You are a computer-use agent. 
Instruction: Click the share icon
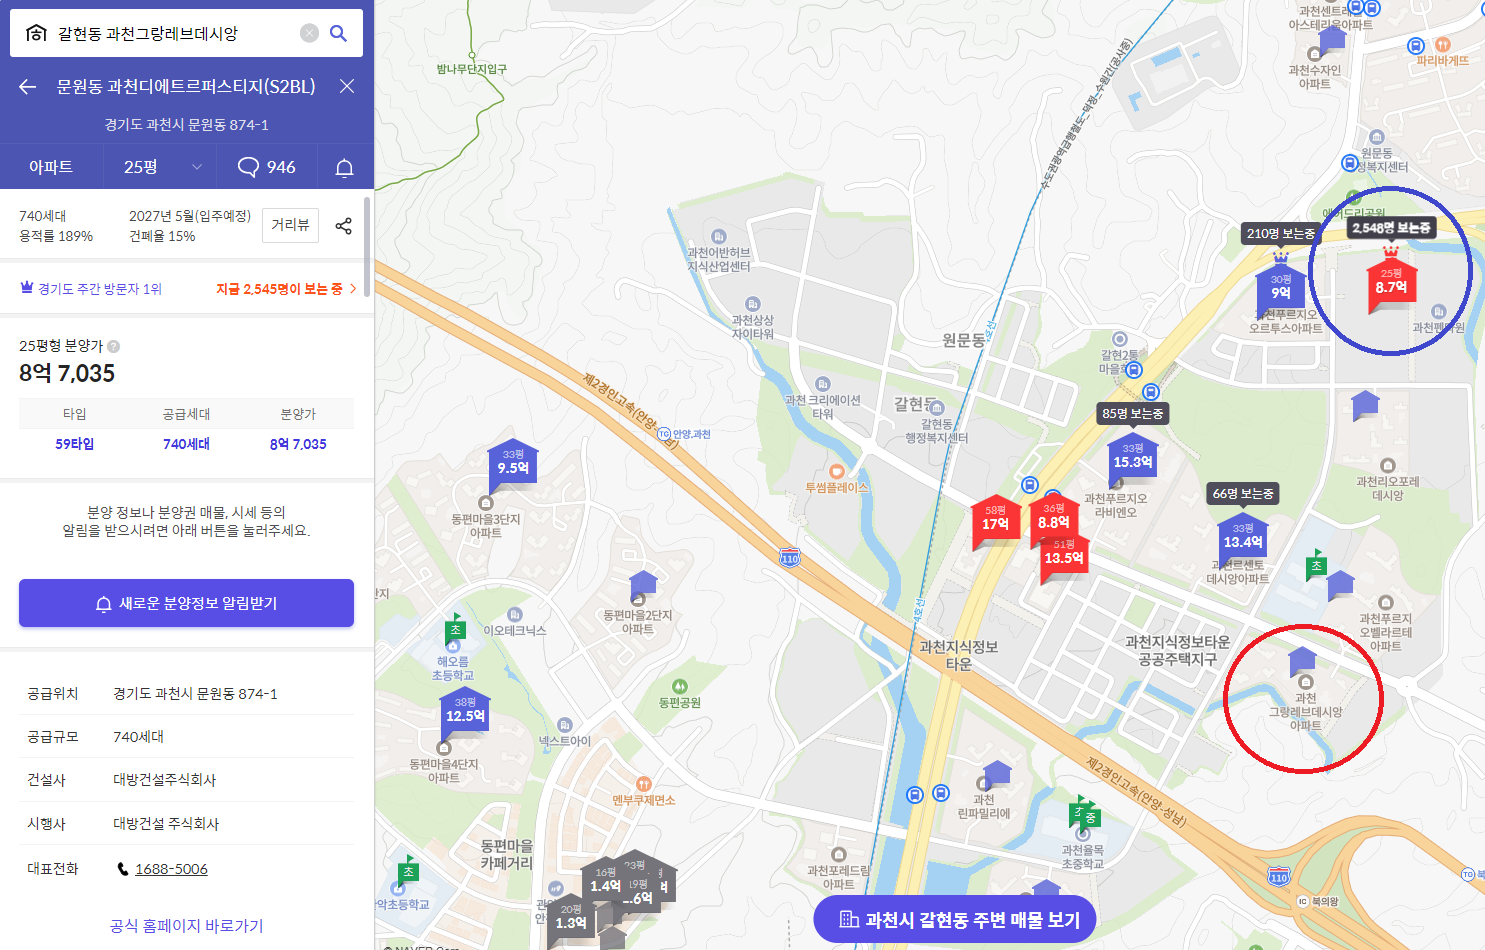344,225
